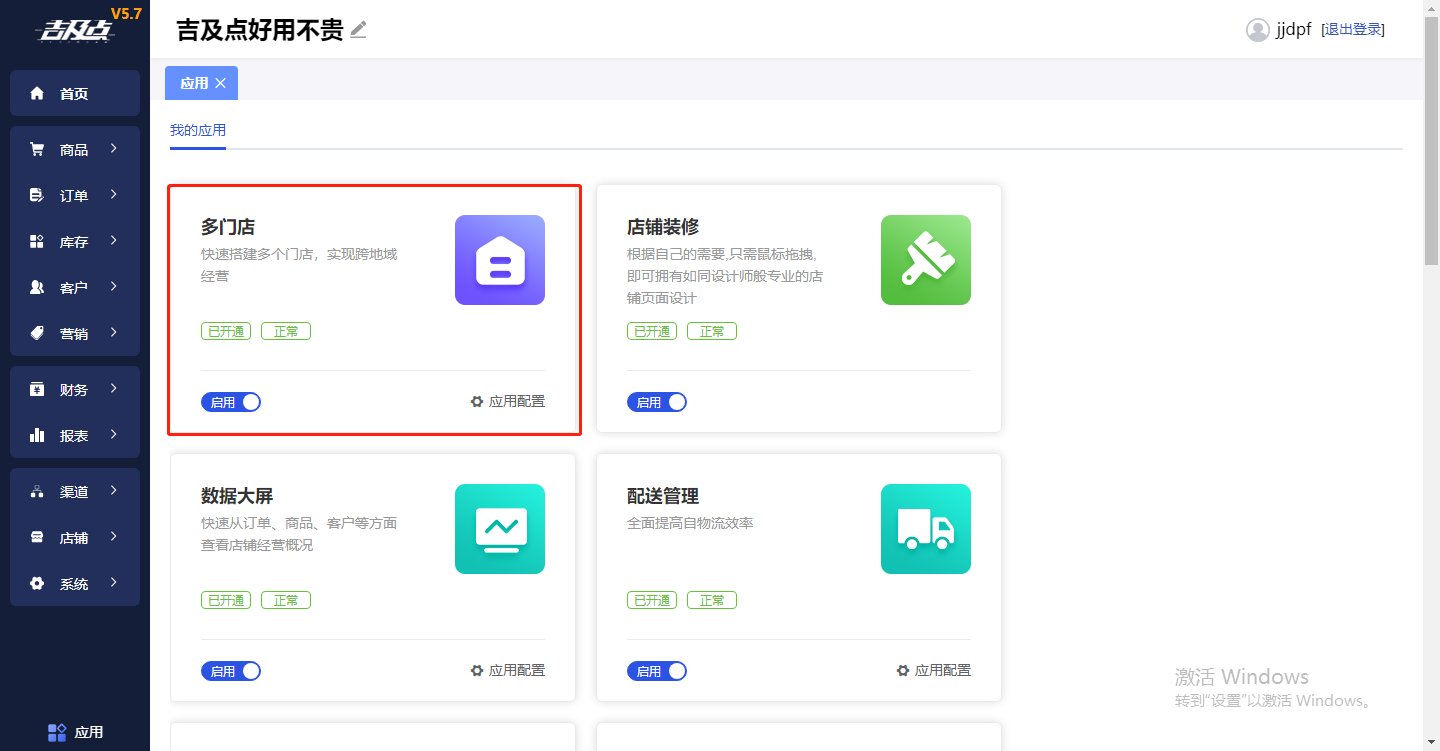Toggle the 启用 switch for 店铺装修
The height and width of the screenshot is (751, 1440).
click(657, 402)
